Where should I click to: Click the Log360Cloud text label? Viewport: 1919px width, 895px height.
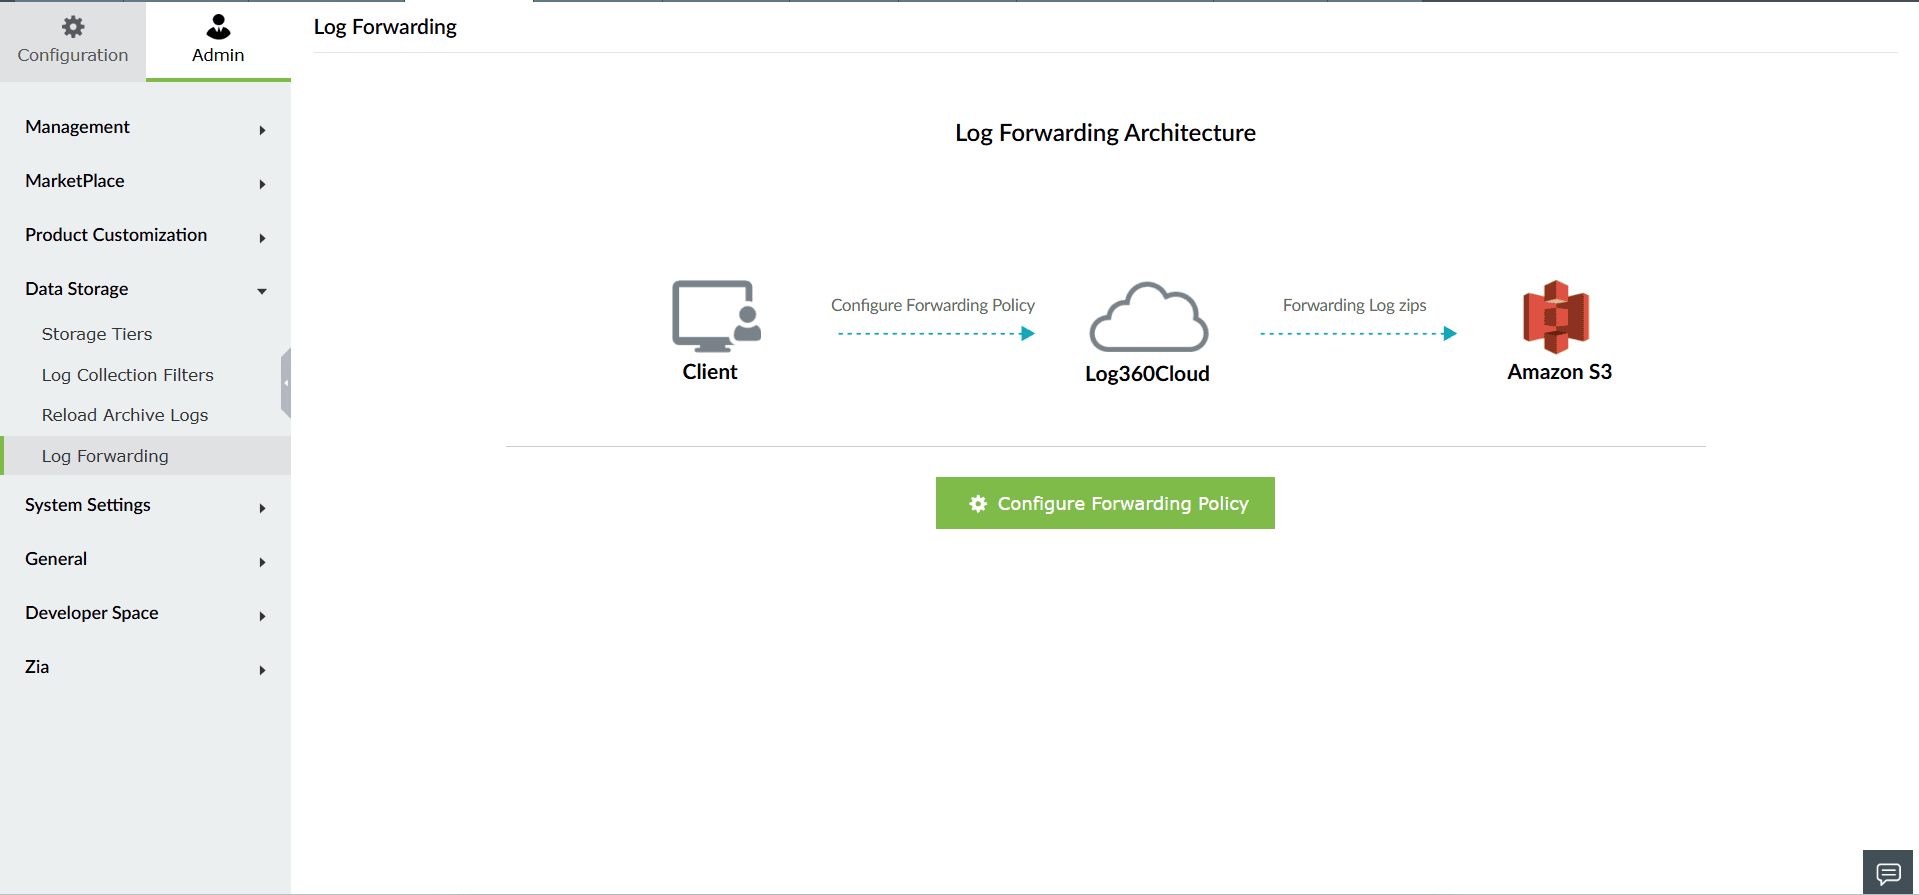(x=1148, y=374)
